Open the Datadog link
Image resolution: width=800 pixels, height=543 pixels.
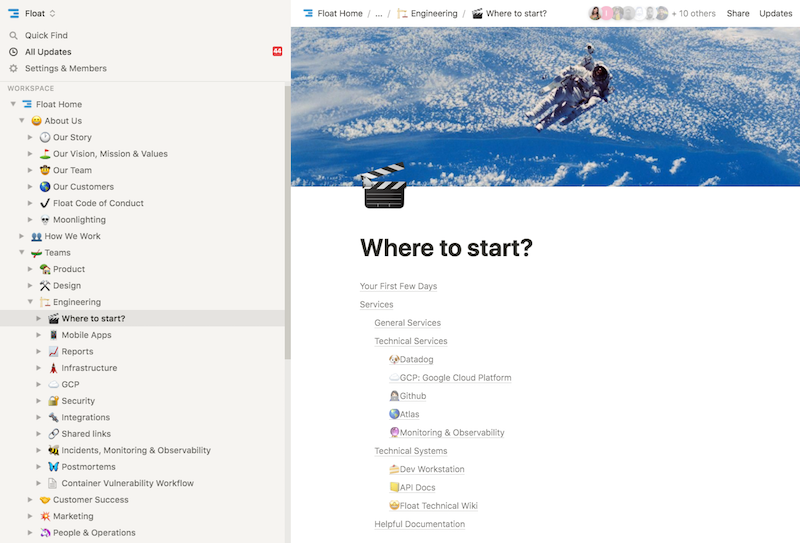(x=415, y=360)
